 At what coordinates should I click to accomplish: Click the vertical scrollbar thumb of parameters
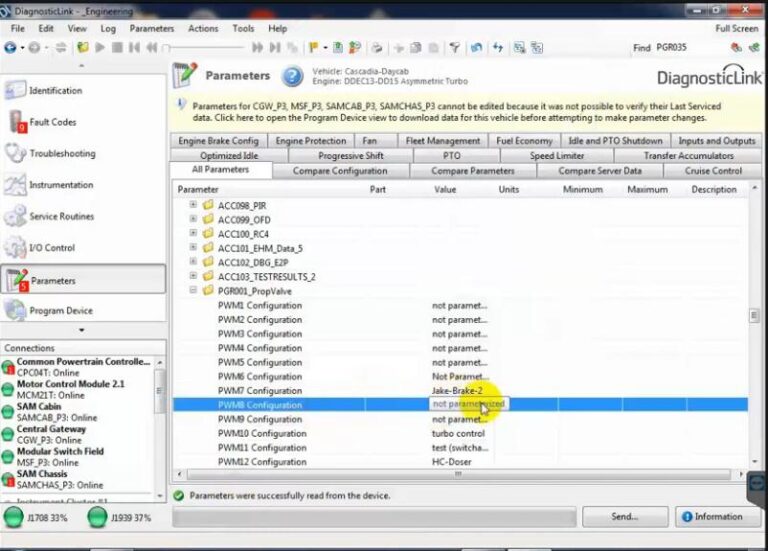[x=754, y=315]
